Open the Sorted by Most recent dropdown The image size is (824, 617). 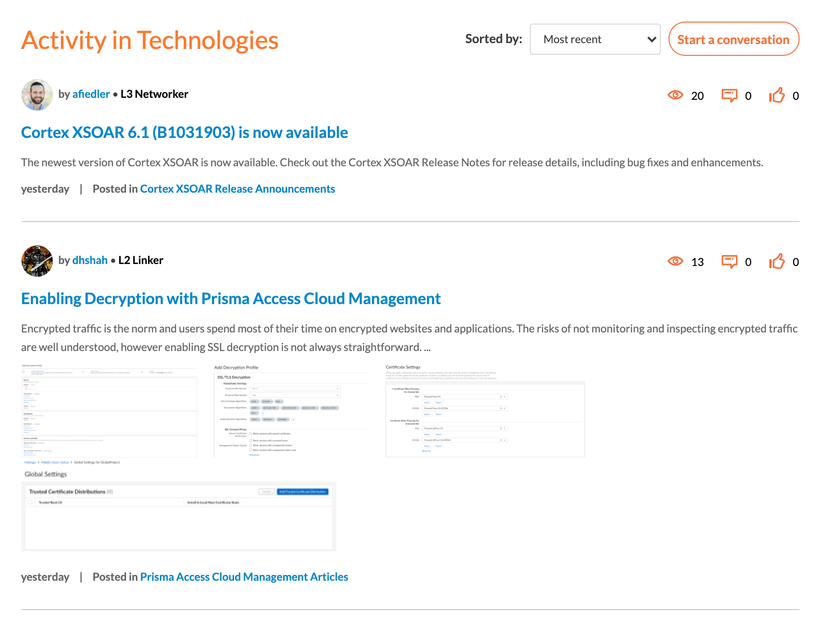pyautogui.click(x=595, y=40)
